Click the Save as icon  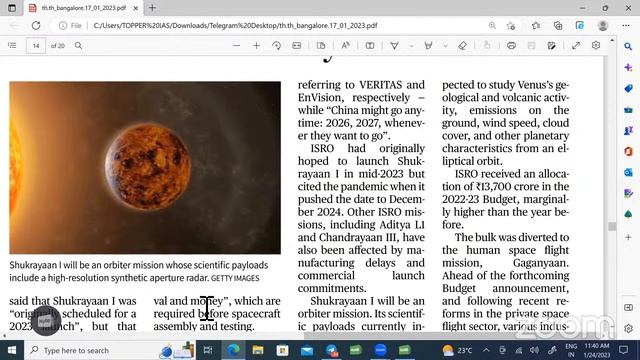click(551, 45)
